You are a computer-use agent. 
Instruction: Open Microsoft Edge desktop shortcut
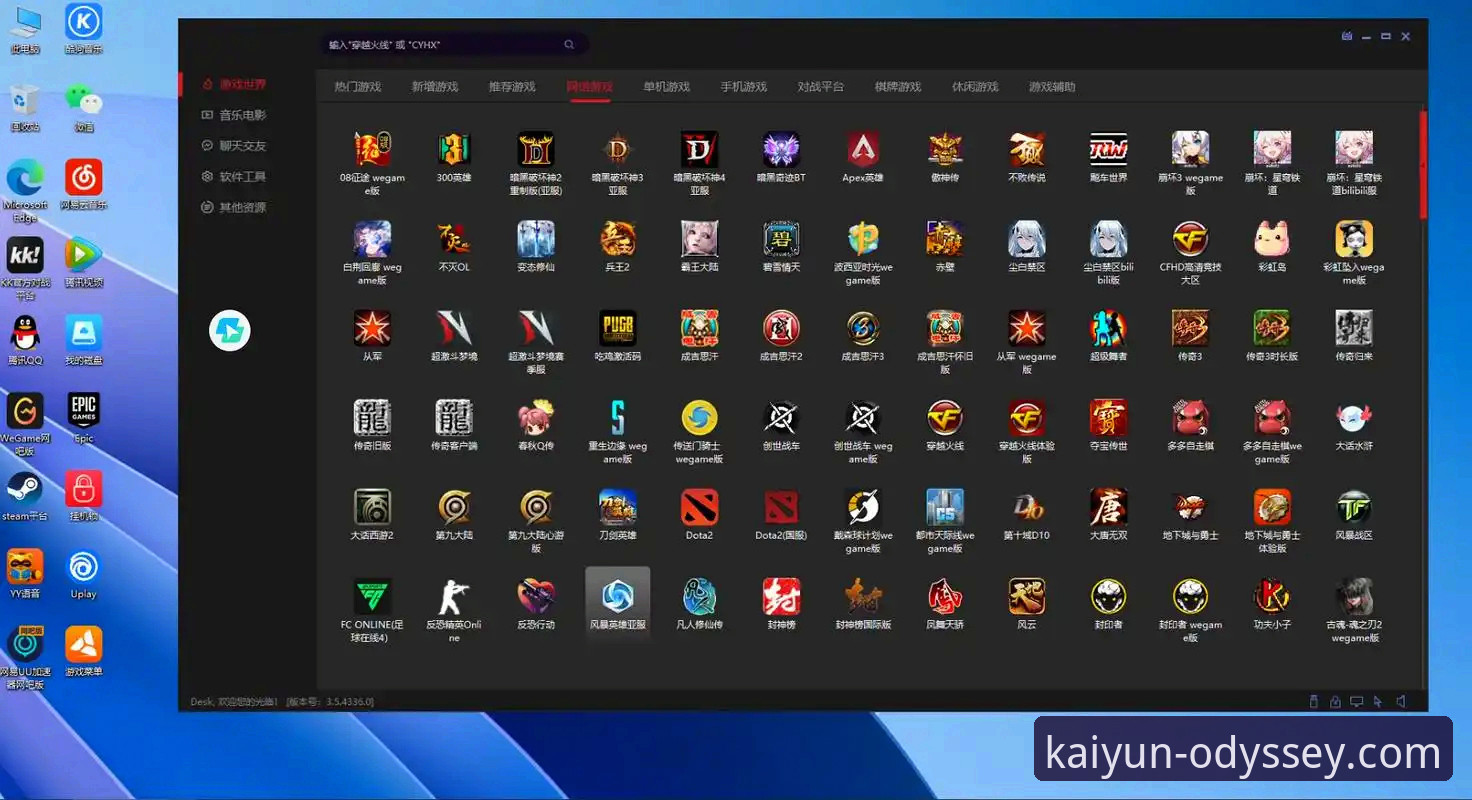[25, 191]
